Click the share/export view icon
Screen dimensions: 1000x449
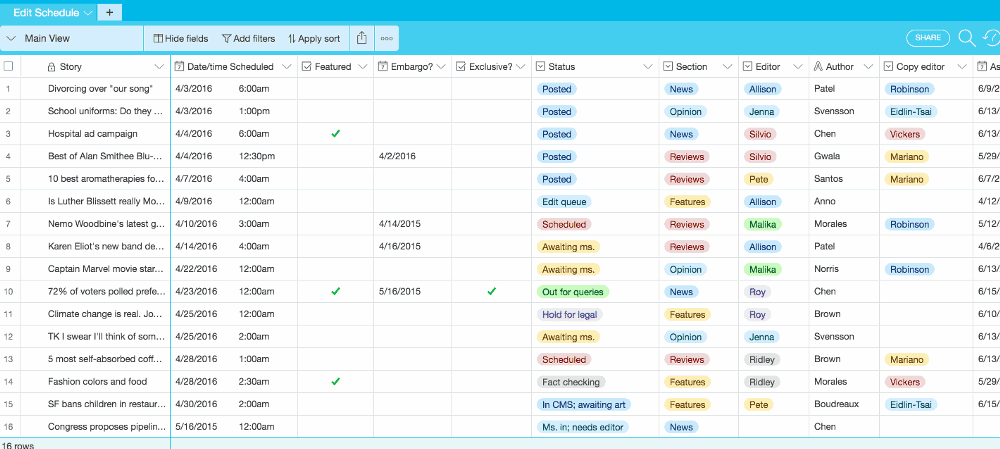(x=362, y=38)
